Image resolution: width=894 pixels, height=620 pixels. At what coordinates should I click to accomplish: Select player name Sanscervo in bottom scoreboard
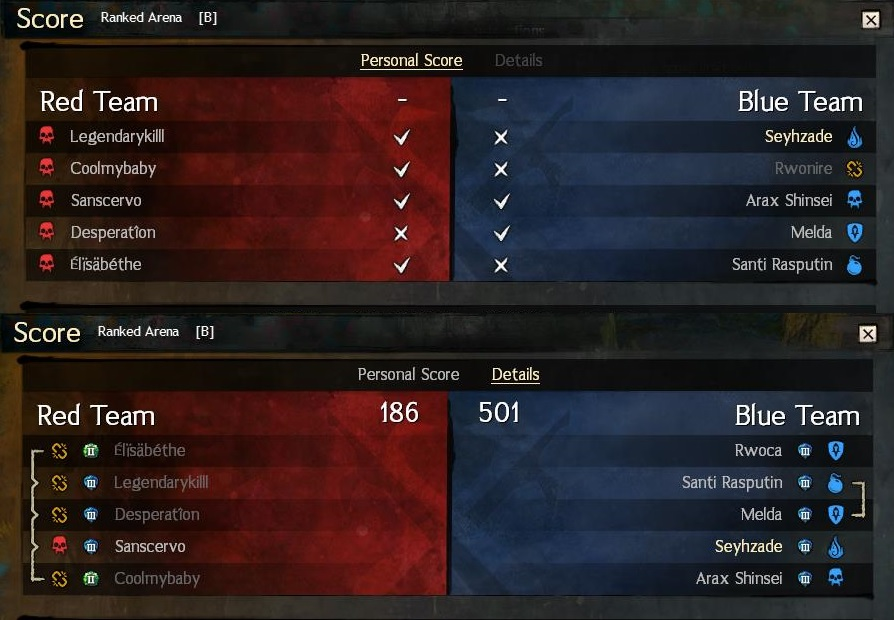(150, 546)
